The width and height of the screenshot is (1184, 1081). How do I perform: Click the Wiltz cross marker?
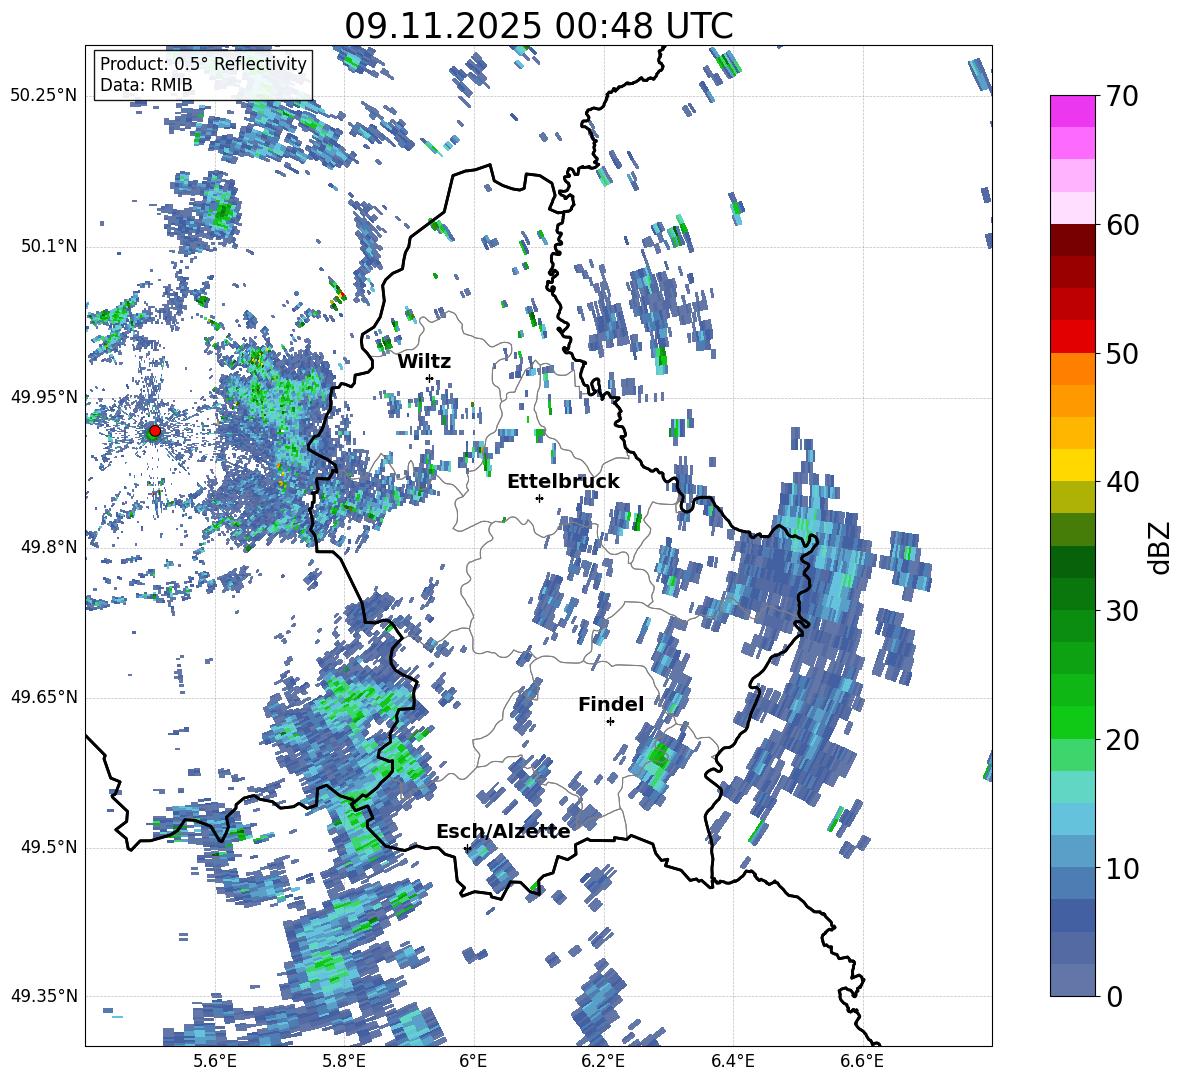(430, 378)
